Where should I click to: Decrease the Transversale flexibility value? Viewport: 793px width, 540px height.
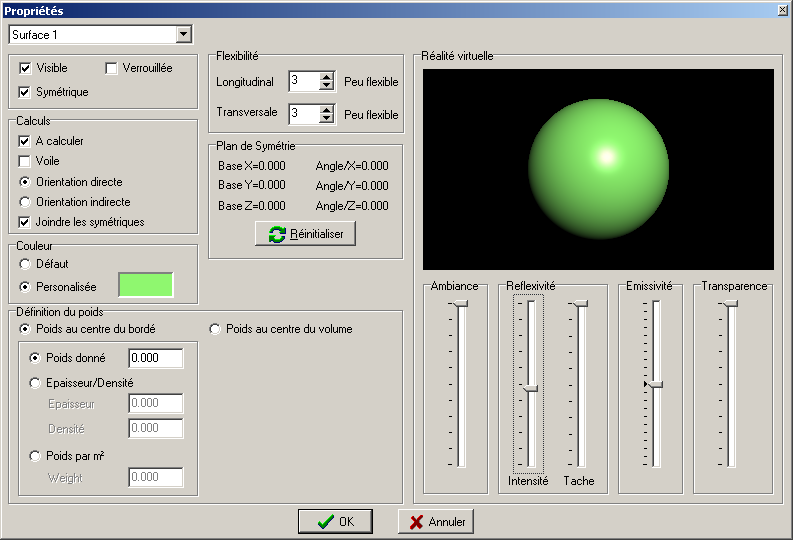[x=327, y=118]
